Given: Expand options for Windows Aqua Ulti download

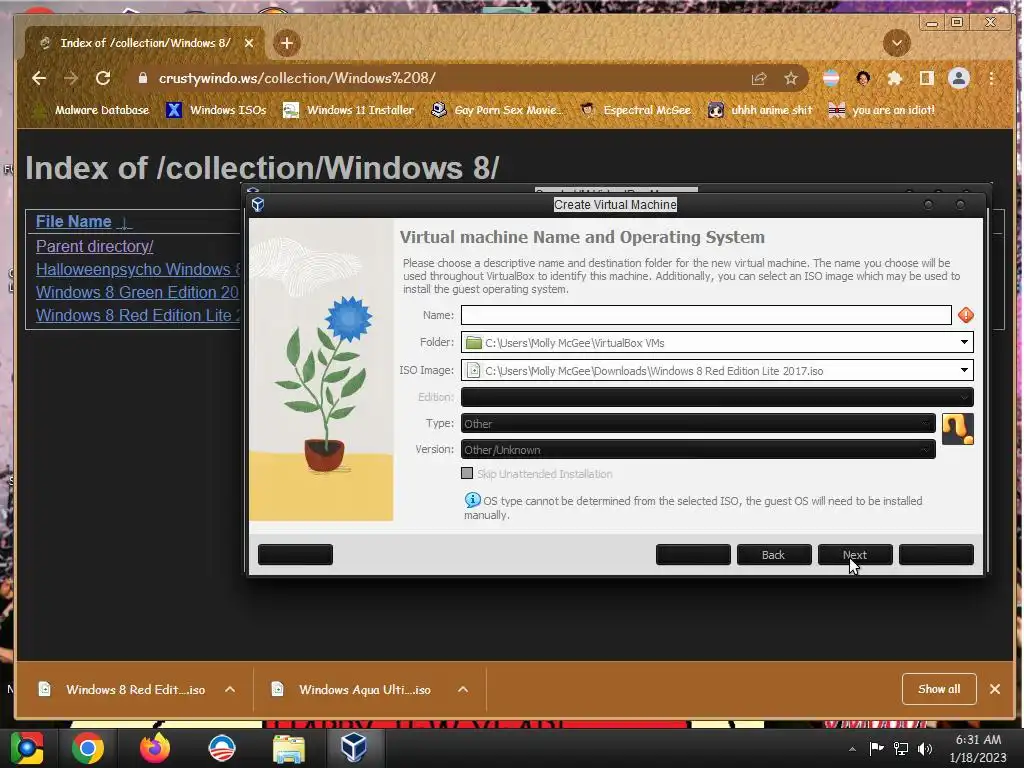Looking at the screenshot, I should 463,690.
